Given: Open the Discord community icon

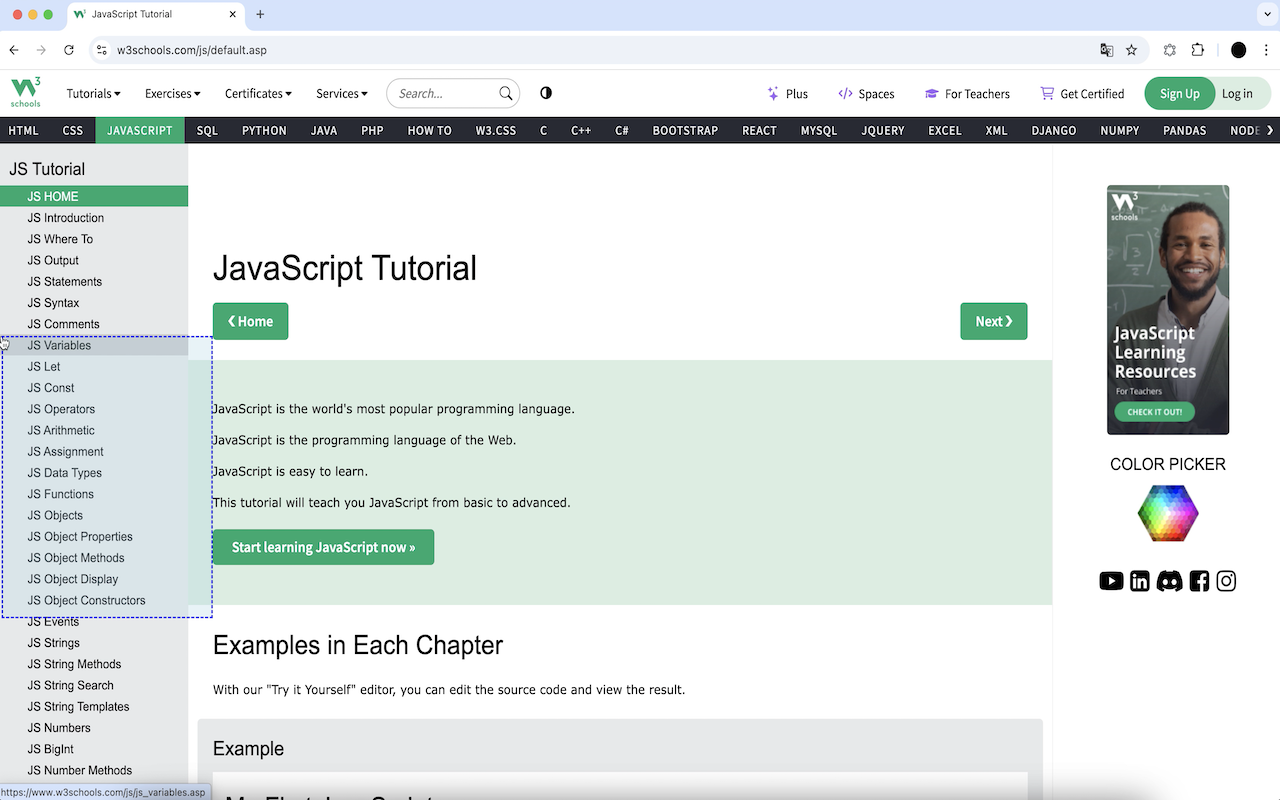Looking at the screenshot, I should [1169, 581].
